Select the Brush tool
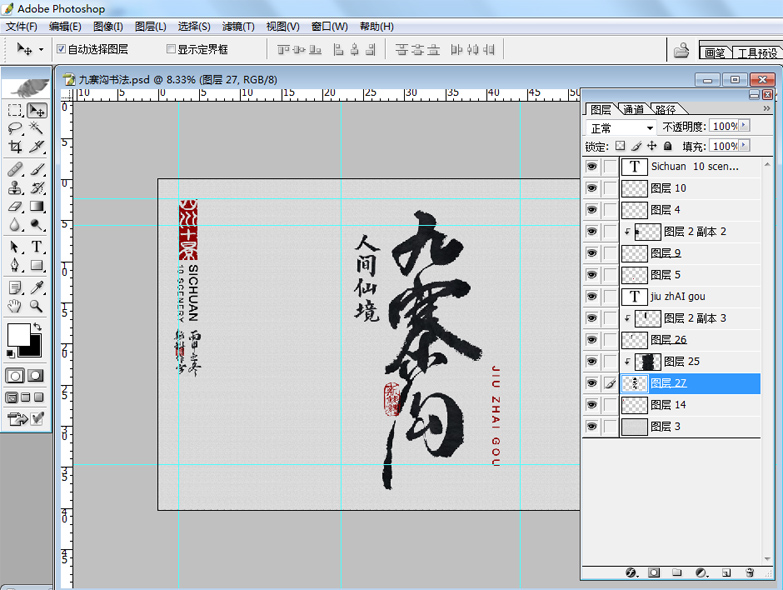Screen dimensions: 783x590 coord(36,170)
